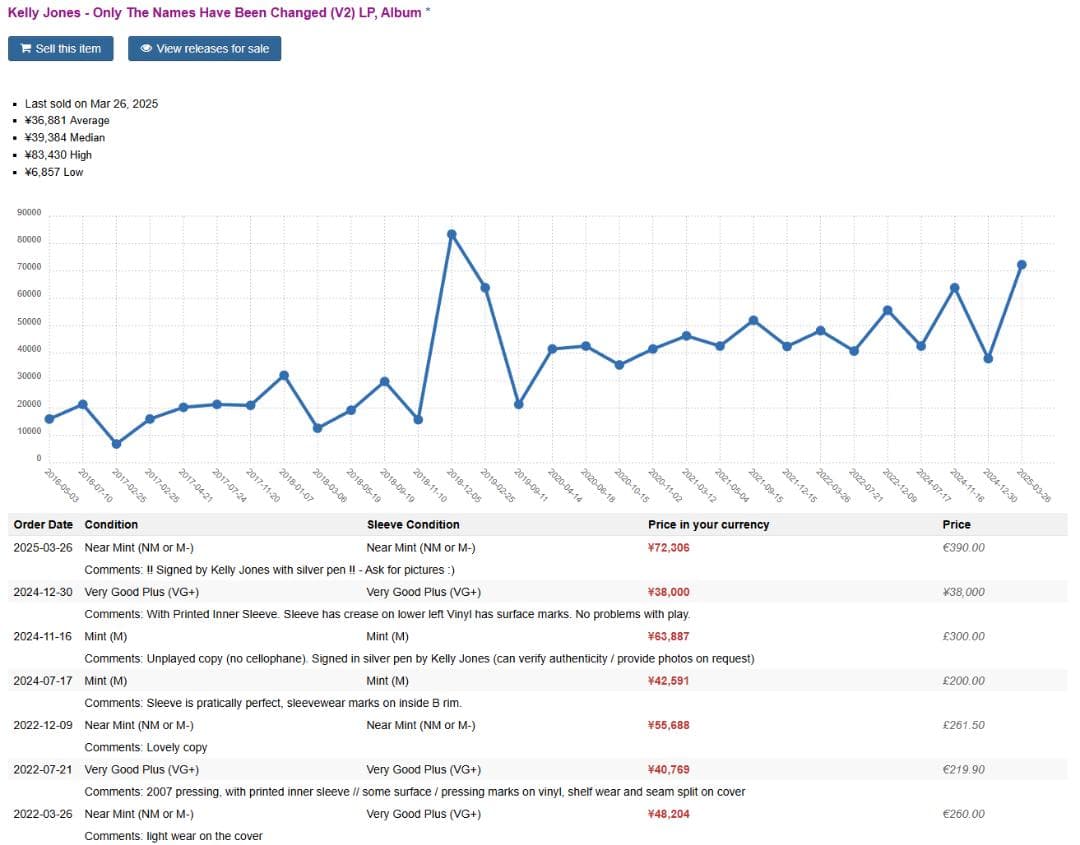Click the 'Lovely copy' comment text
This screenshot has width=1080, height=845.
[146, 747]
